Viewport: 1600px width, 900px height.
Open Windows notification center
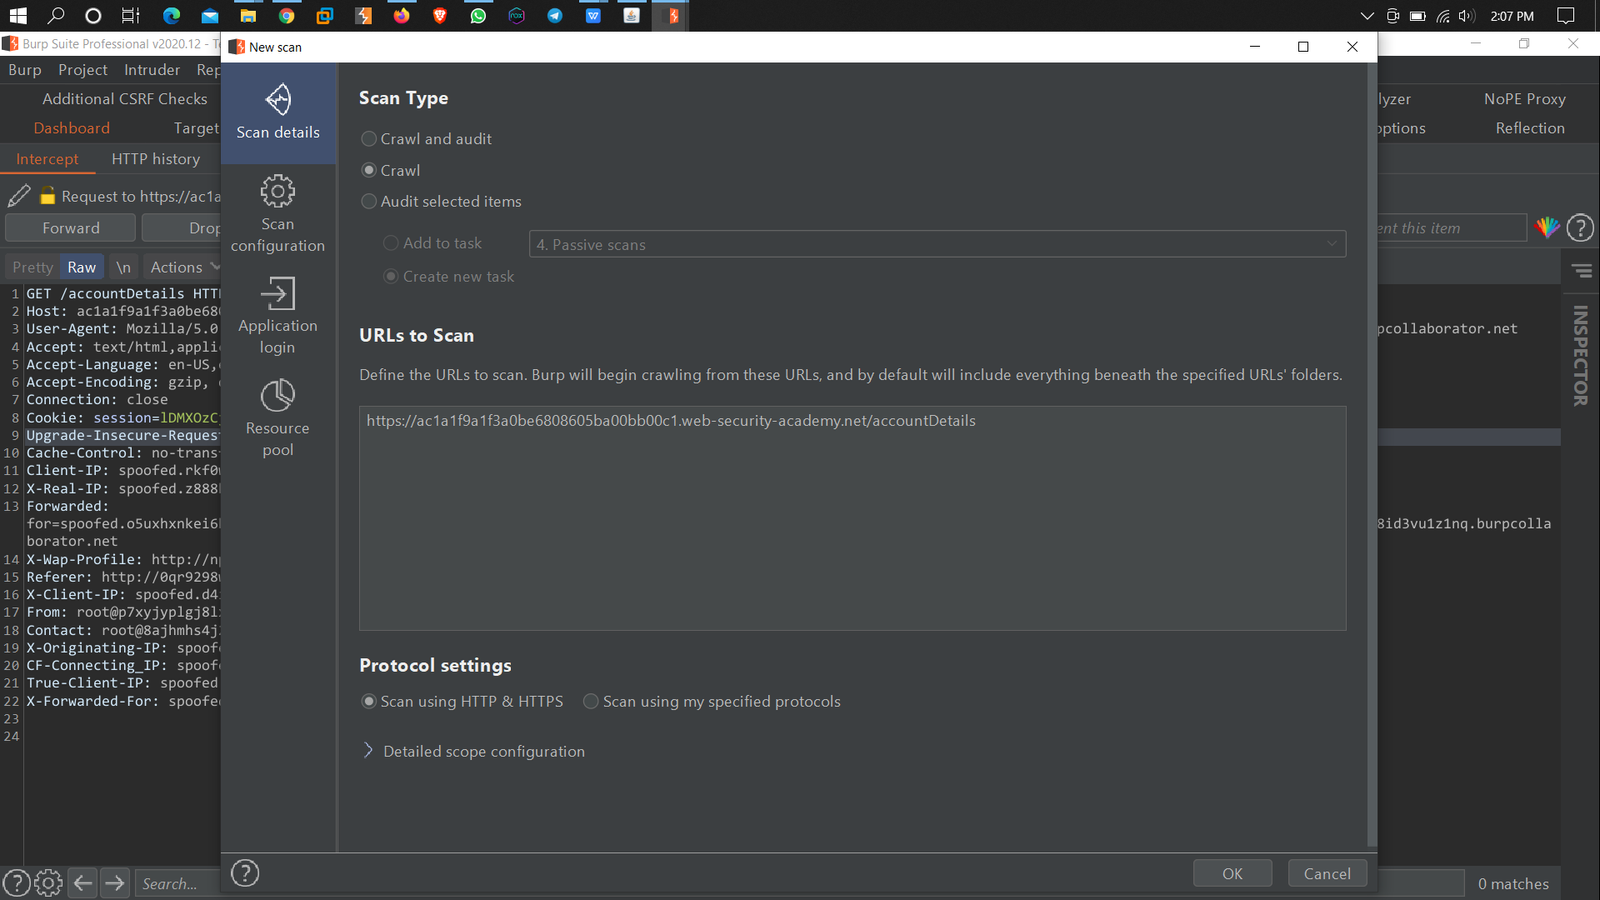(x=1566, y=15)
